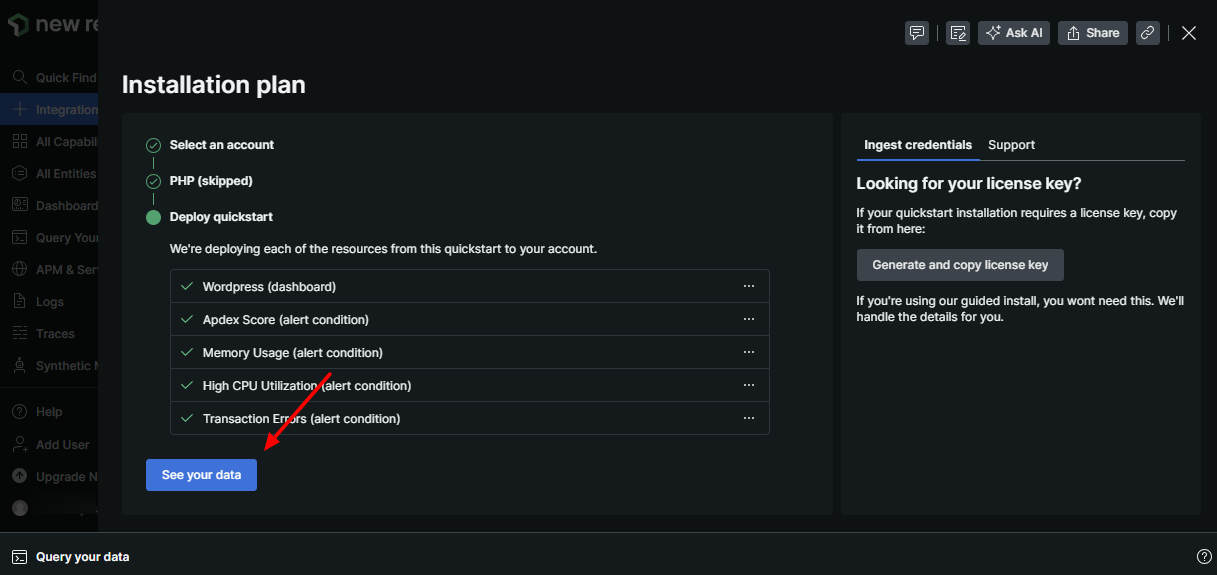Screen dimensions: 1217x575
Task: Open Logs in the sidebar
Action: click(x=49, y=302)
